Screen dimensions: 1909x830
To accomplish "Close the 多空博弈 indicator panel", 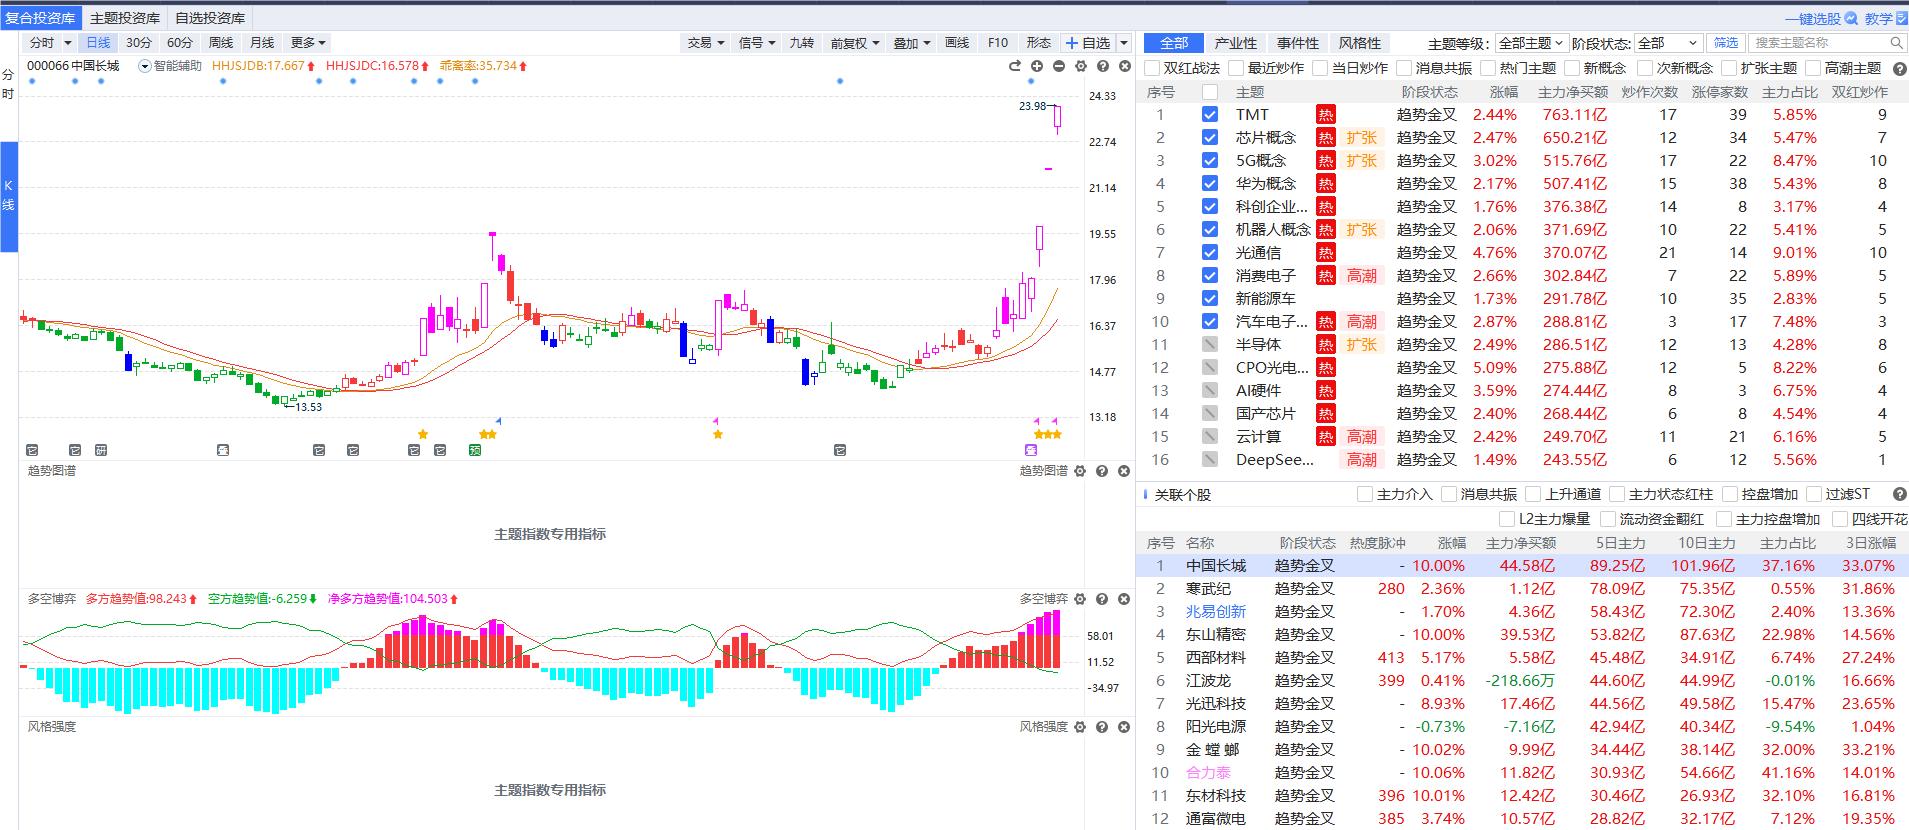I will pyautogui.click(x=1124, y=599).
